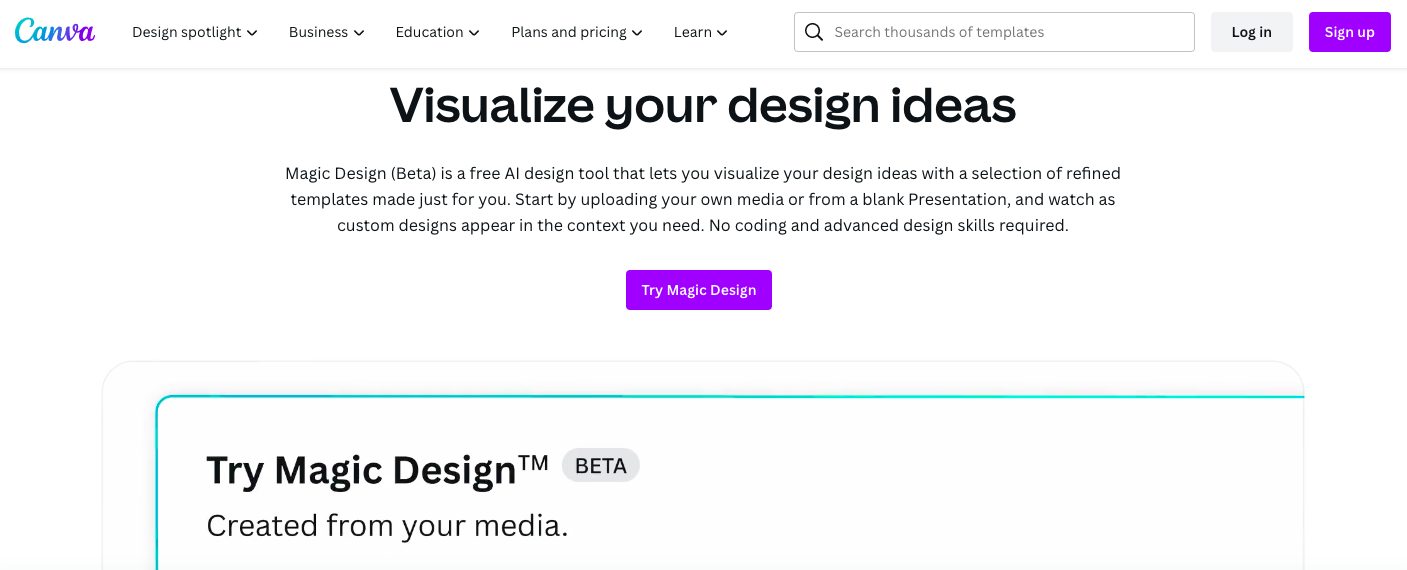Viewport: 1407px width, 570px height.
Task: Select the Learn menu label
Action: [x=693, y=32]
